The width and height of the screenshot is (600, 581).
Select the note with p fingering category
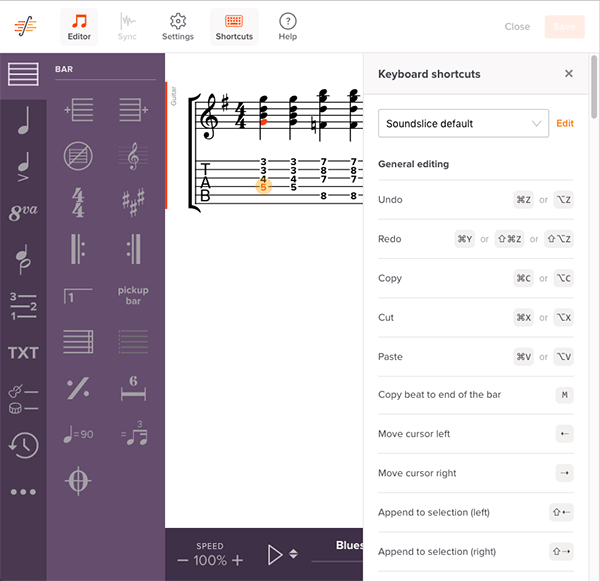click(x=23, y=259)
